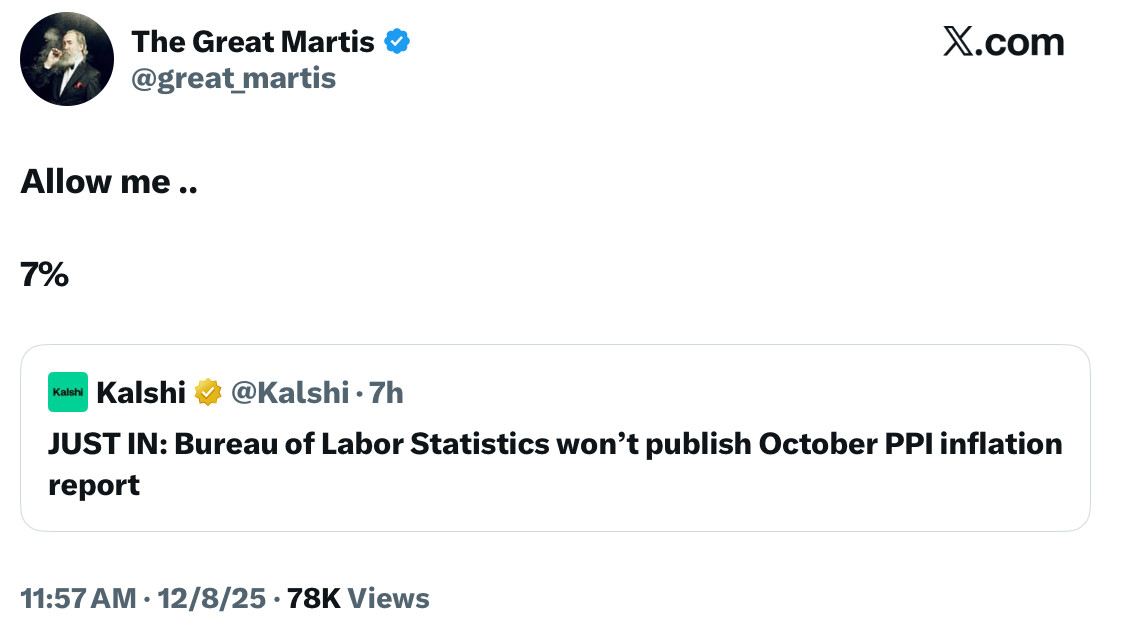
Task: Click the Kalshi green logo icon
Action: [68, 393]
